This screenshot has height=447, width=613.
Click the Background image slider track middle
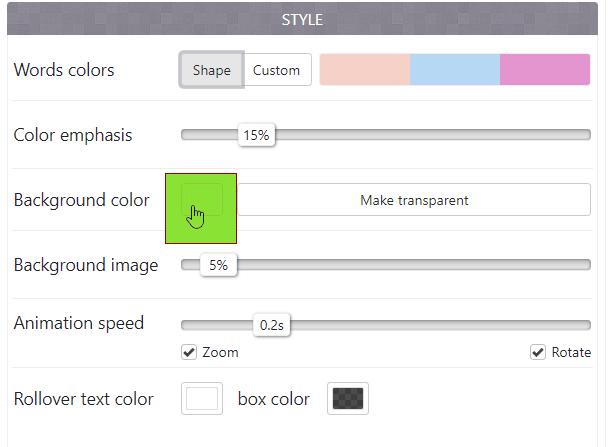click(x=386, y=265)
